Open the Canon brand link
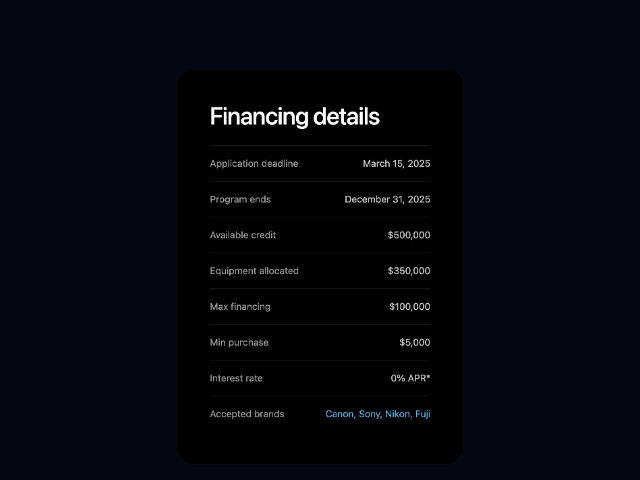This screenshot has height=480, width=640. coord(340,414)
